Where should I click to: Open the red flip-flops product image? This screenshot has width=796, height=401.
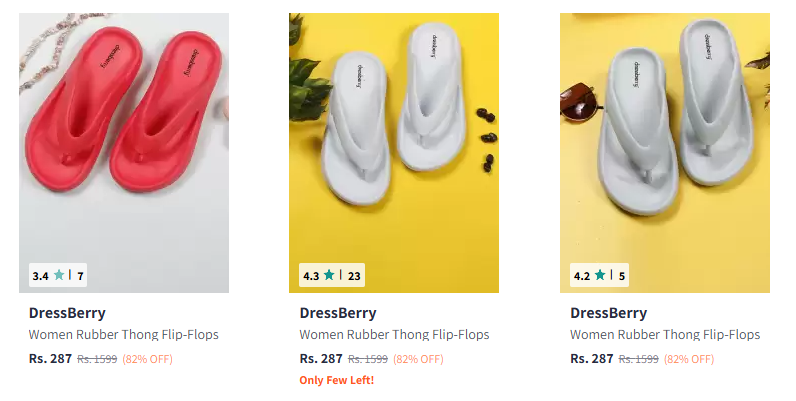coord(124,153)
